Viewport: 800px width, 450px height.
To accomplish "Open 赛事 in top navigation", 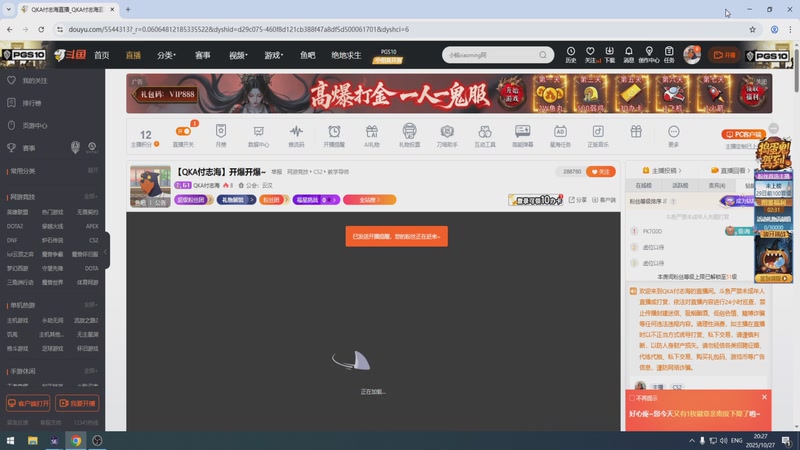I will click(x=203, y=55).
